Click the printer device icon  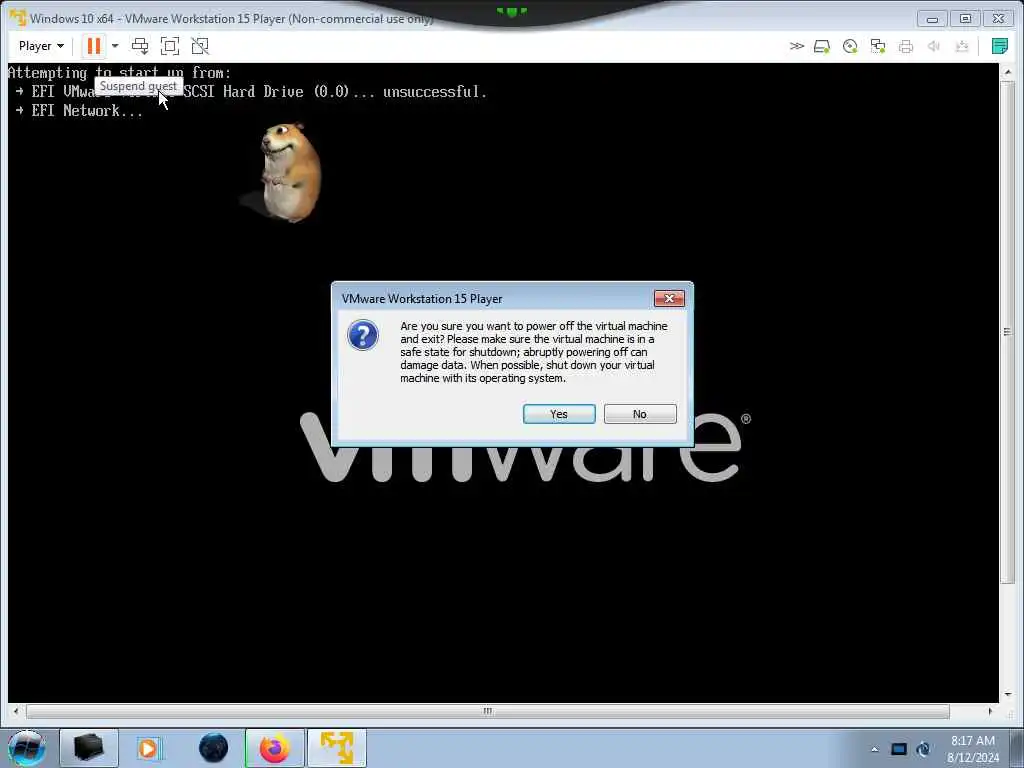pyautogui.click(x=906, y=46)
